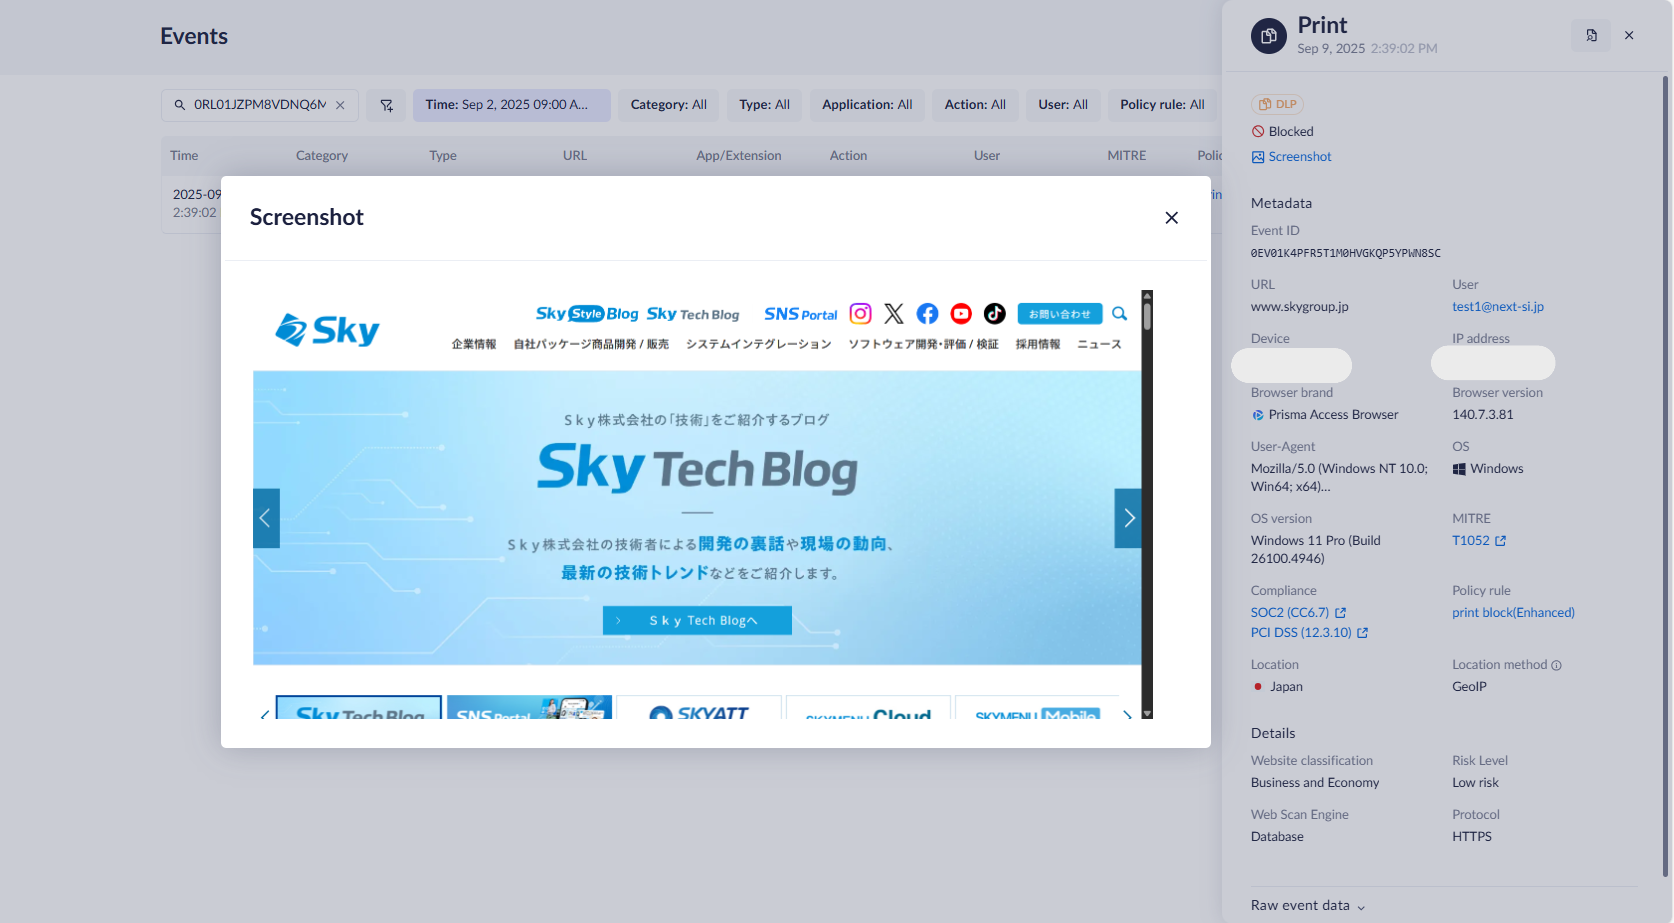
Task: Open the Category: All filter dropdown
Action: (x=668, y=105)
